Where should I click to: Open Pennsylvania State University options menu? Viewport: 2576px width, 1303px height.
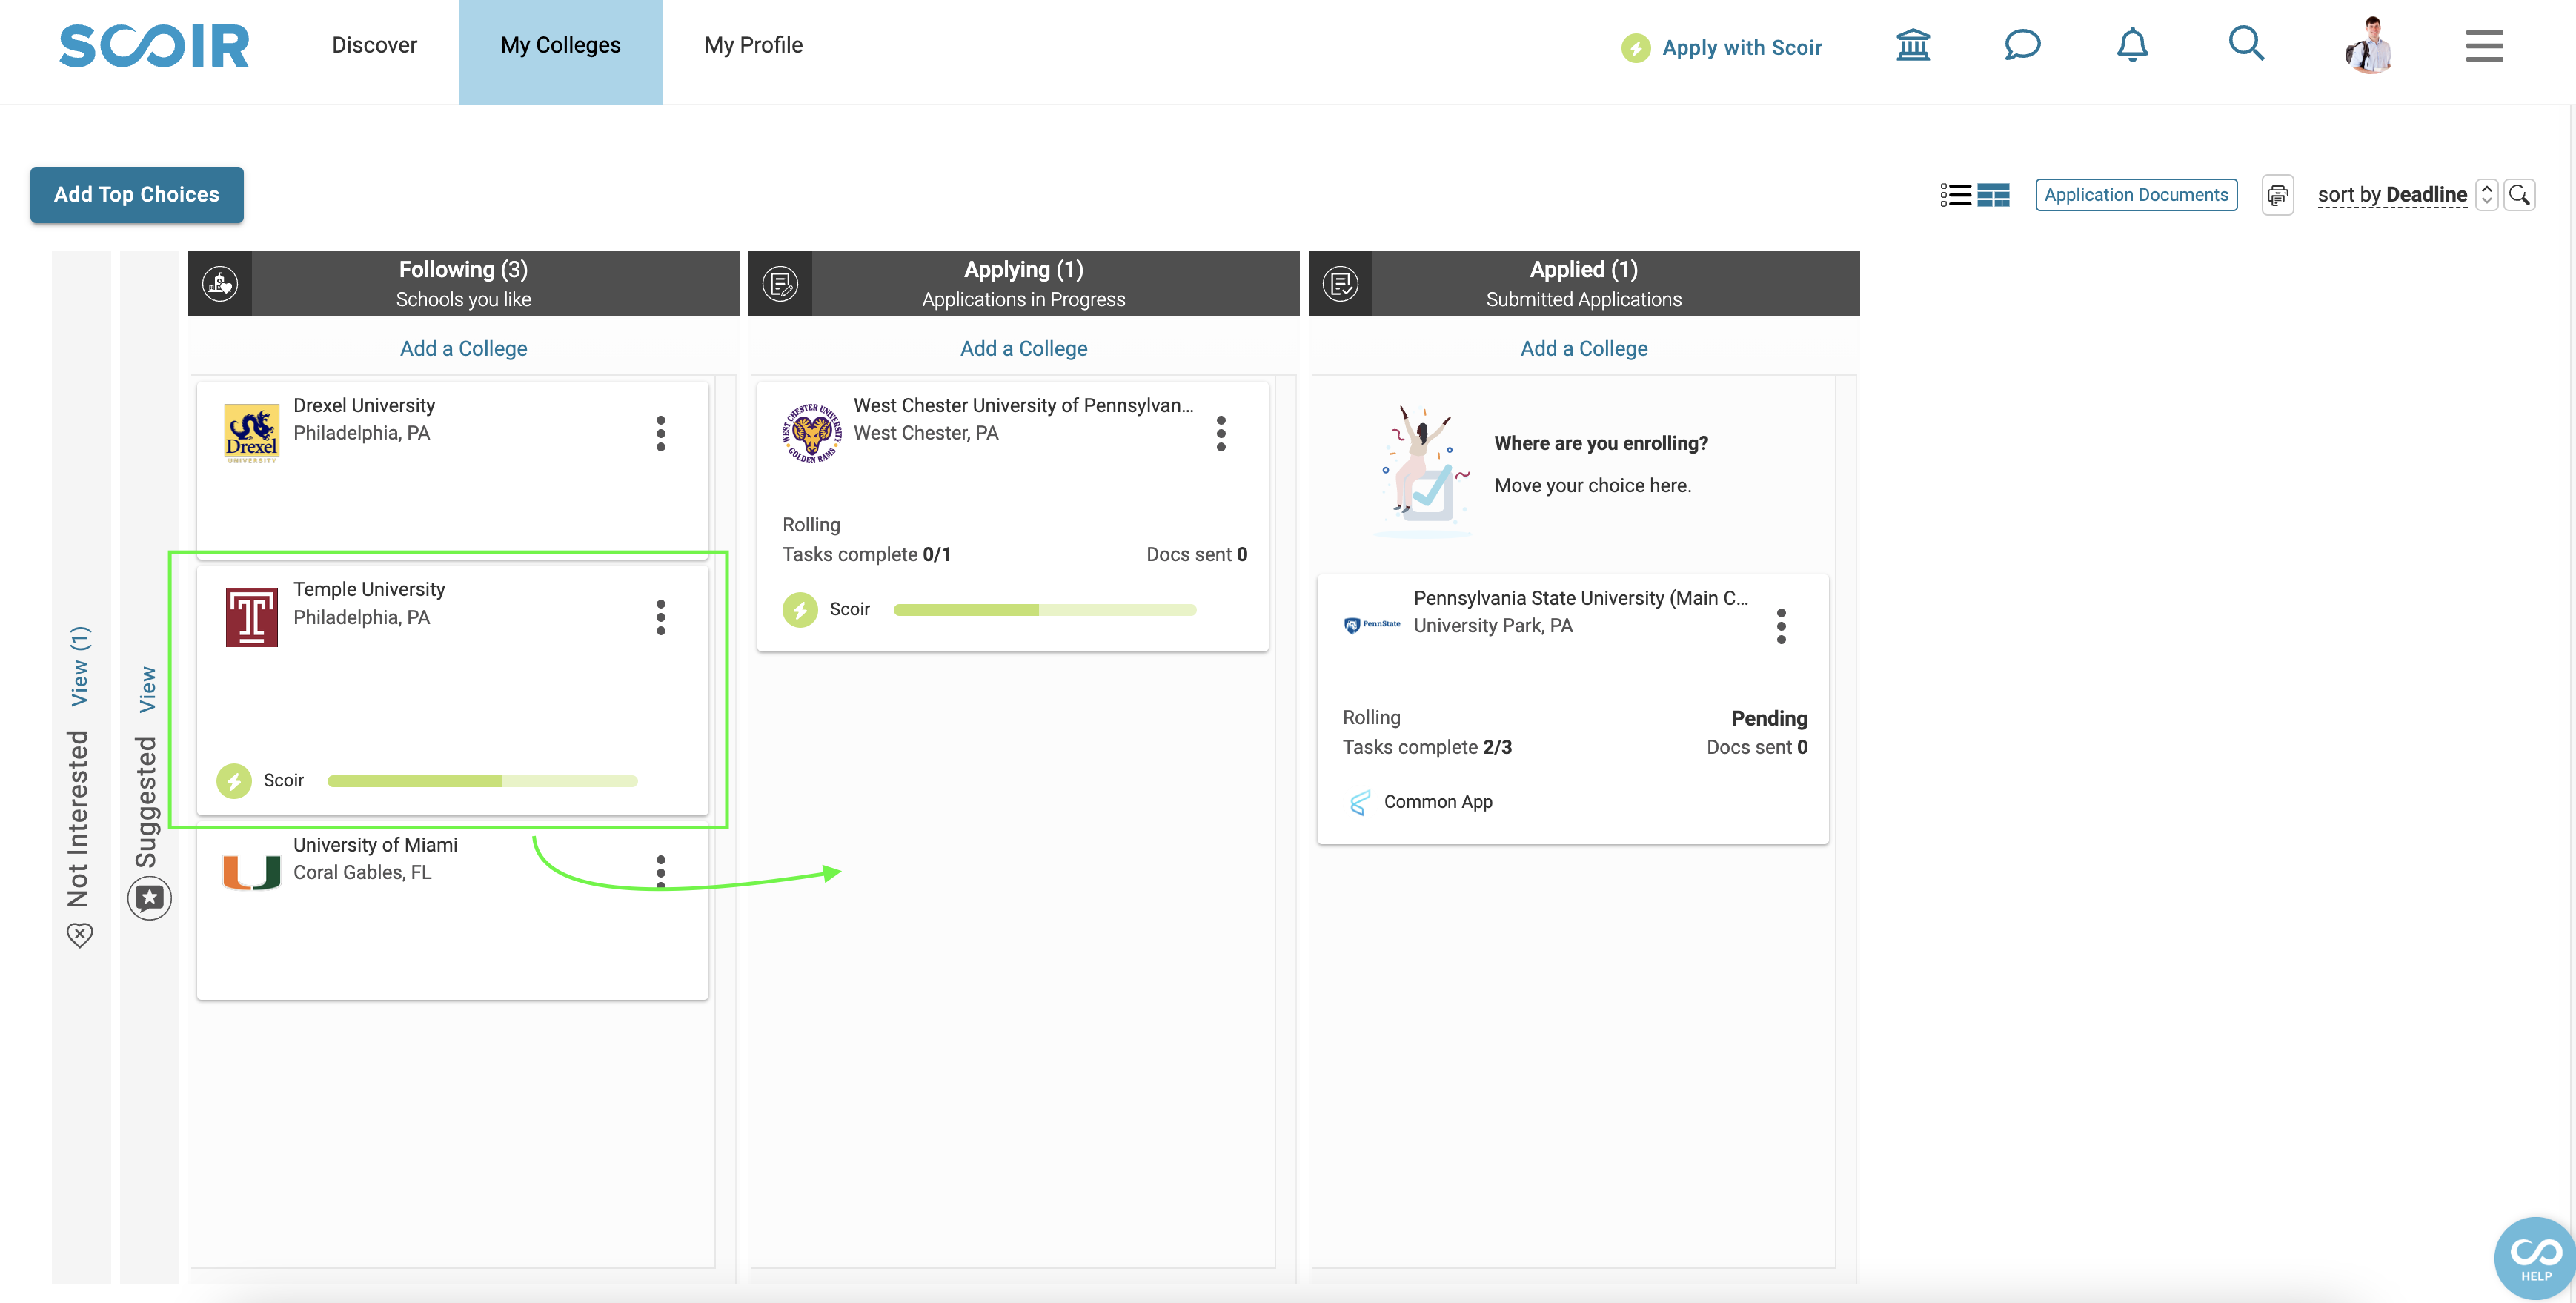pyautogui.click(x=1781, y=626)
